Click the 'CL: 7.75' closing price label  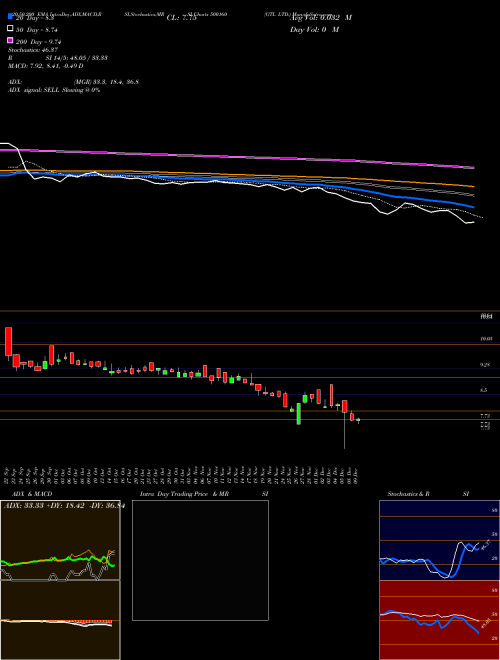click(x=182, y=18)
